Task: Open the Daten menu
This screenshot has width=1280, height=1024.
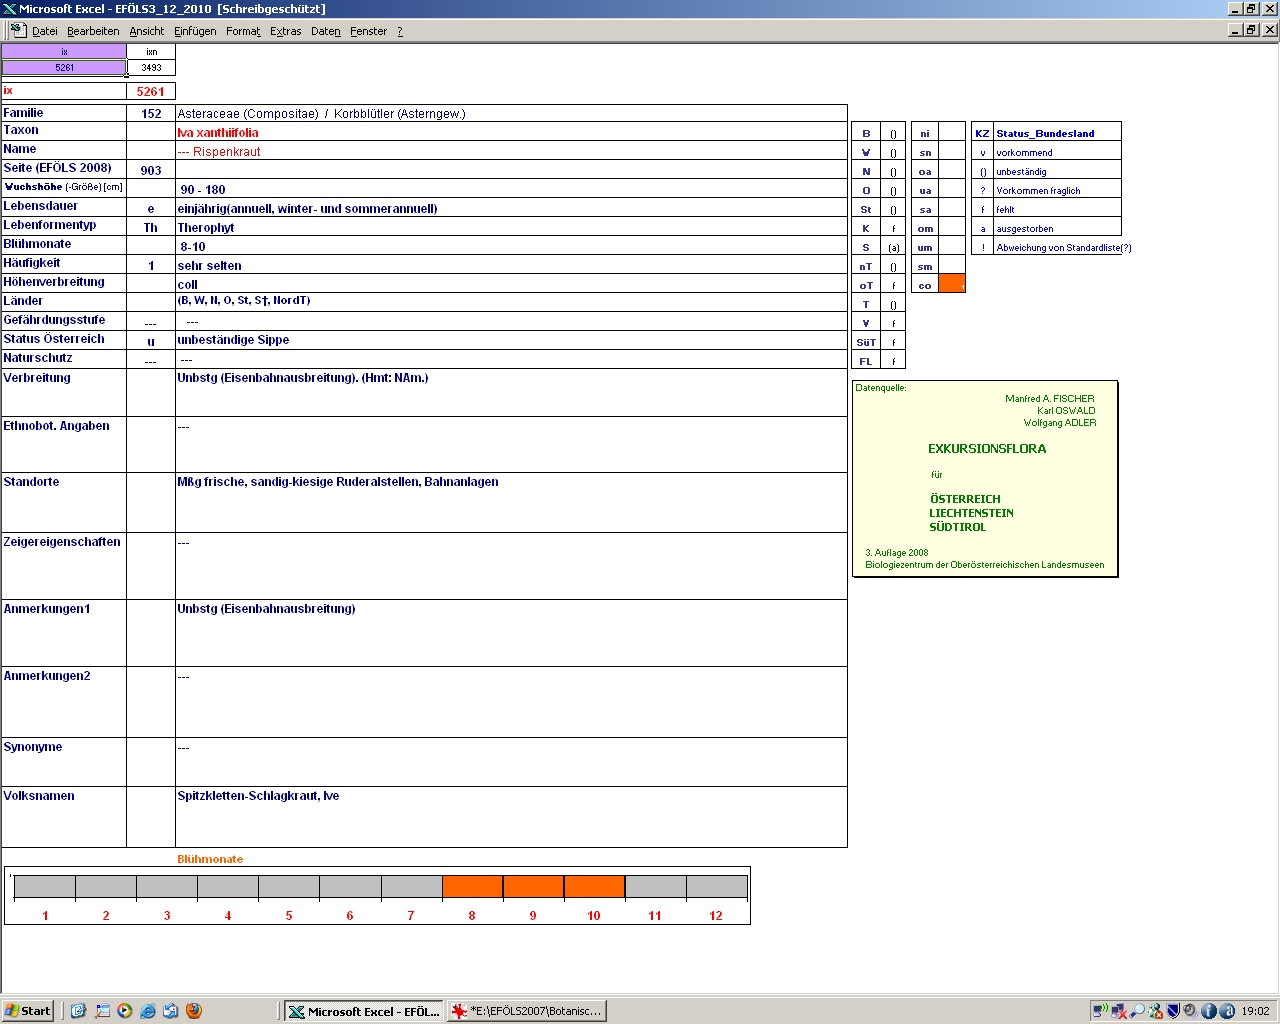Action: click(326, 31)
